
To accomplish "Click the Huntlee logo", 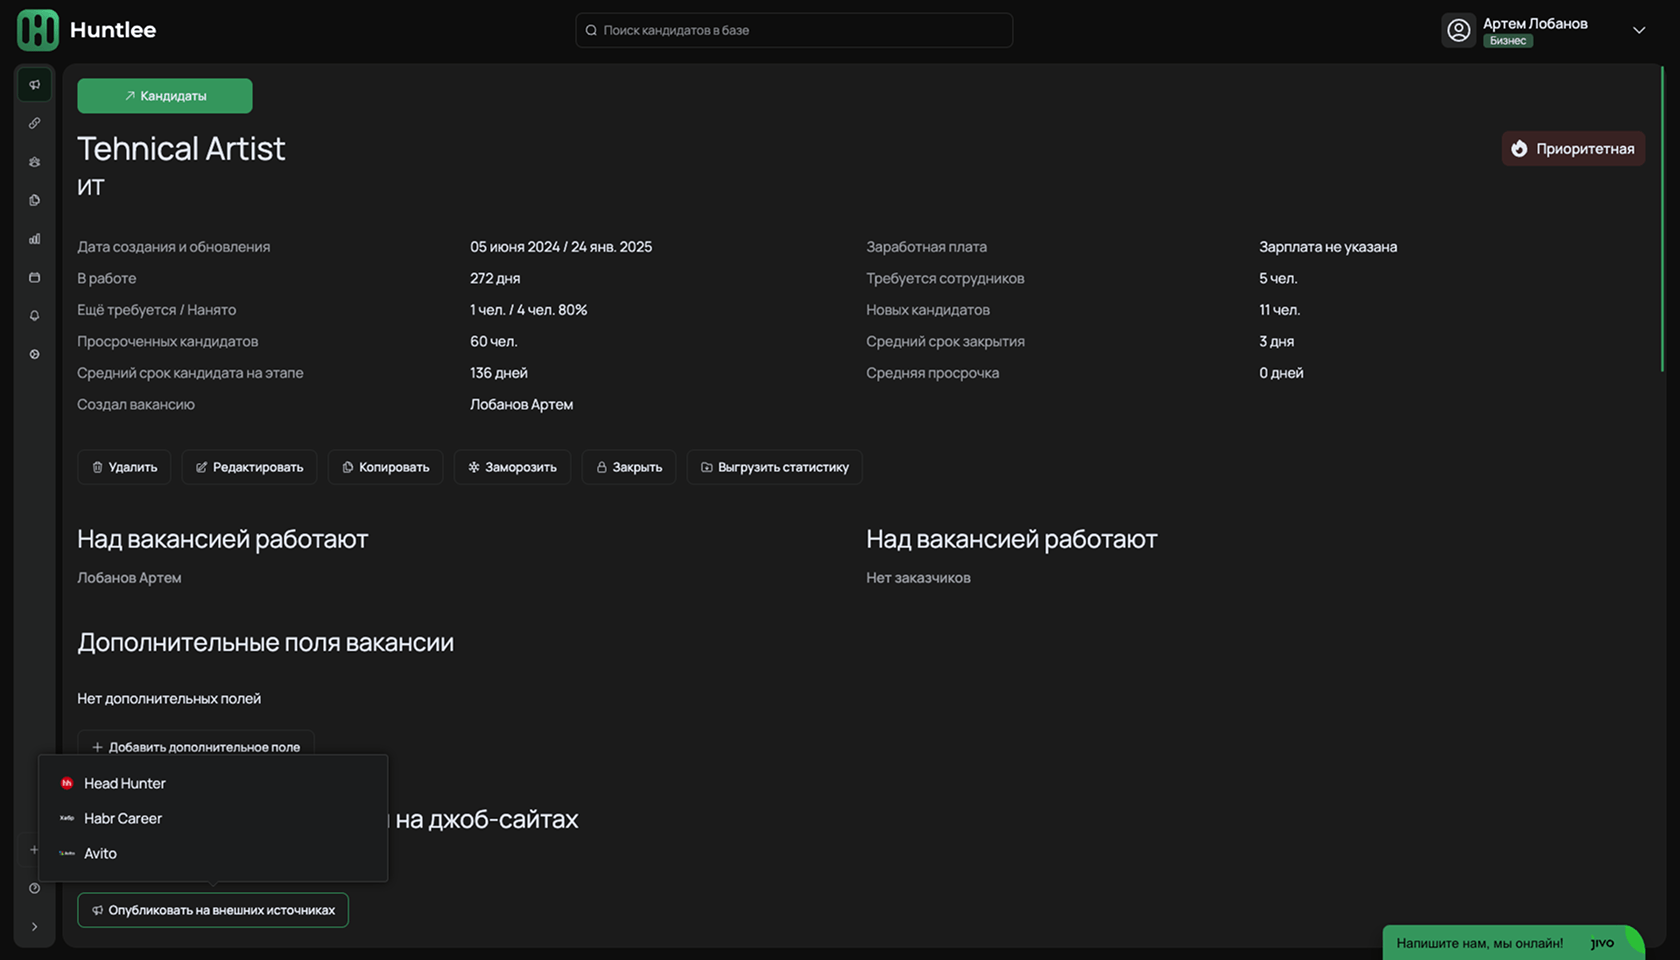I will click(x=87, y=30).
